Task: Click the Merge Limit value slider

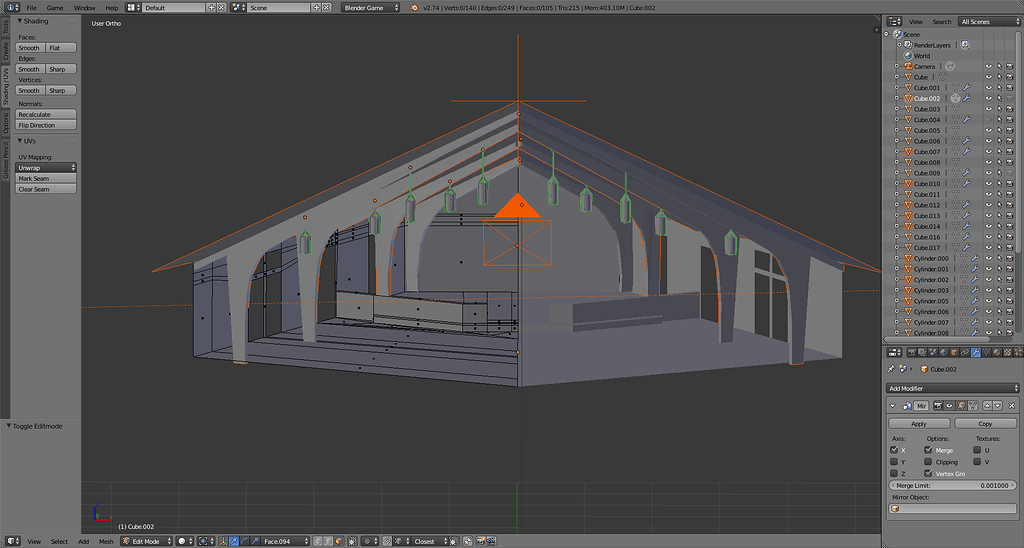Action: click(x=953, y=485)
